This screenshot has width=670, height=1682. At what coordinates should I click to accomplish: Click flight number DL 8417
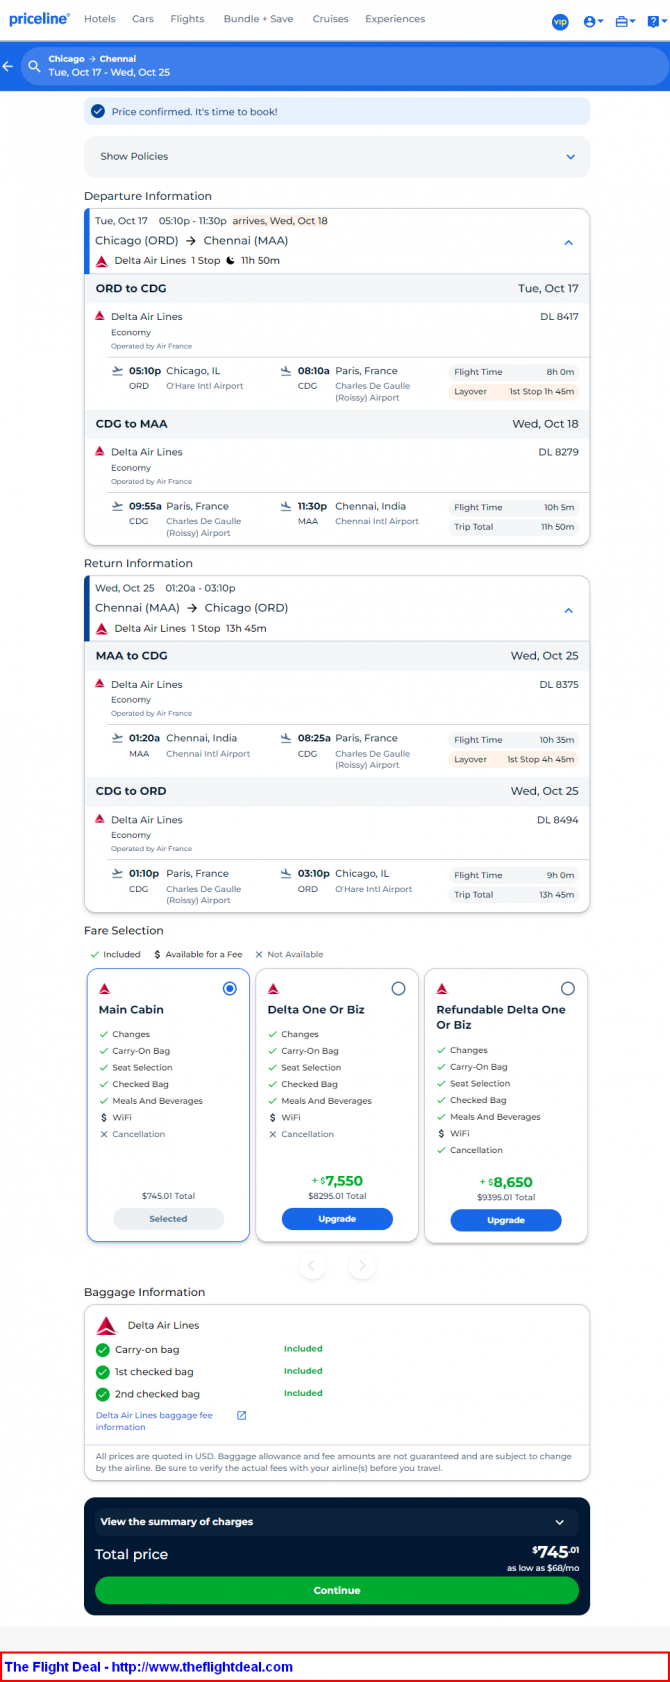click(x=559, y=316)
